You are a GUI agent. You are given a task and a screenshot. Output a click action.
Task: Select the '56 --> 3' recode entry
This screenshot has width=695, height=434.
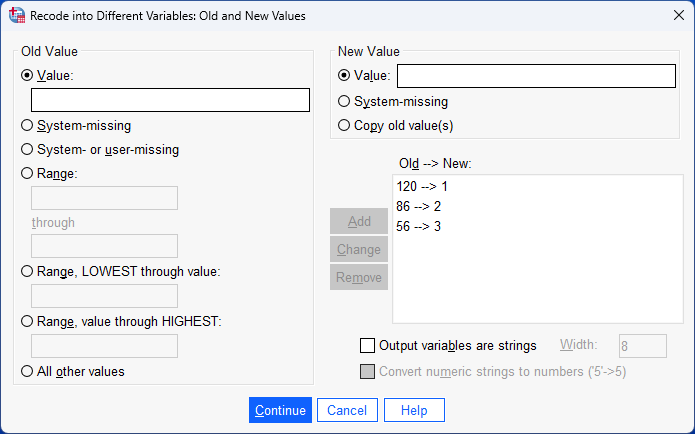point(418,226)
